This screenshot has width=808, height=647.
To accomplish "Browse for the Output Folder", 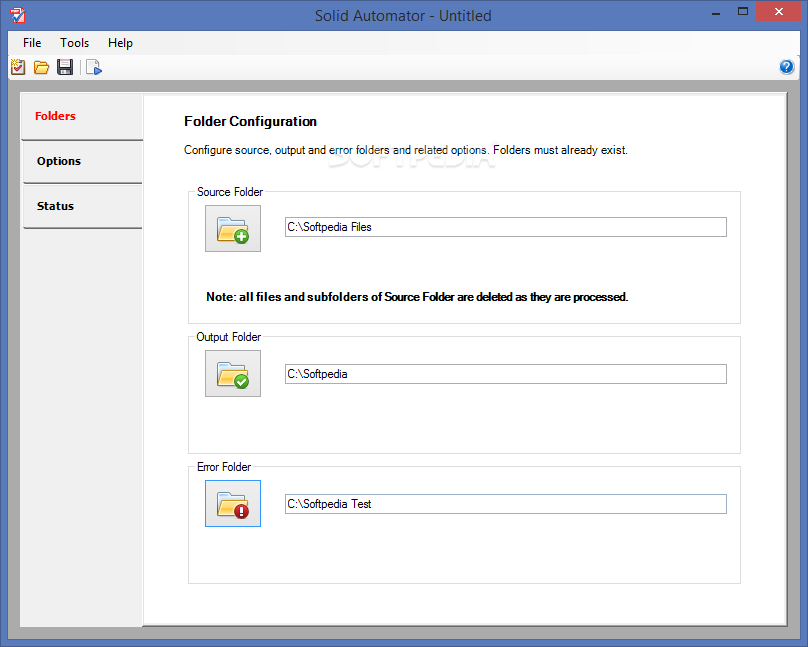I will point(233,373).
